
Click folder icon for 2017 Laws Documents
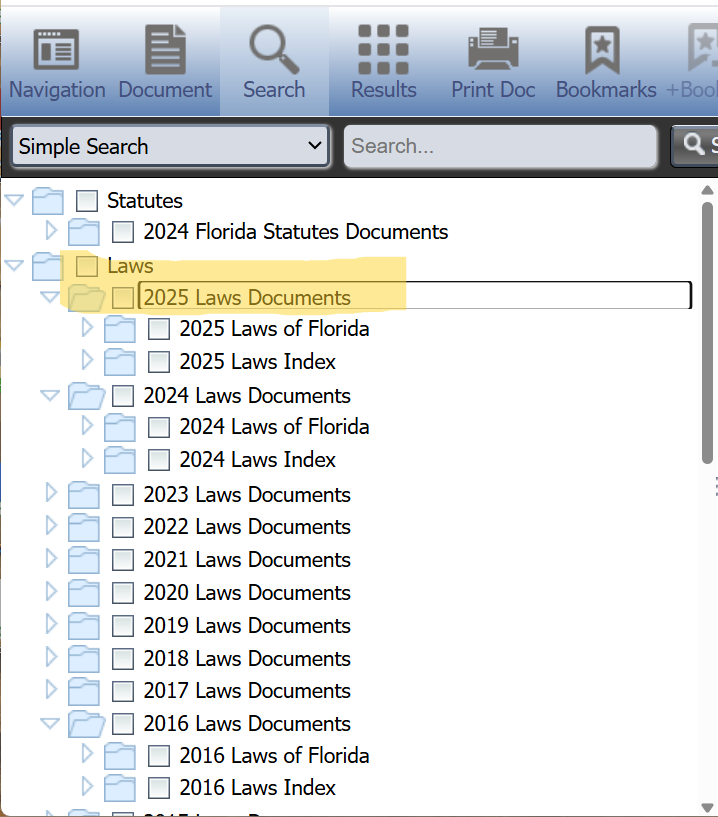(x=83, y=691)
